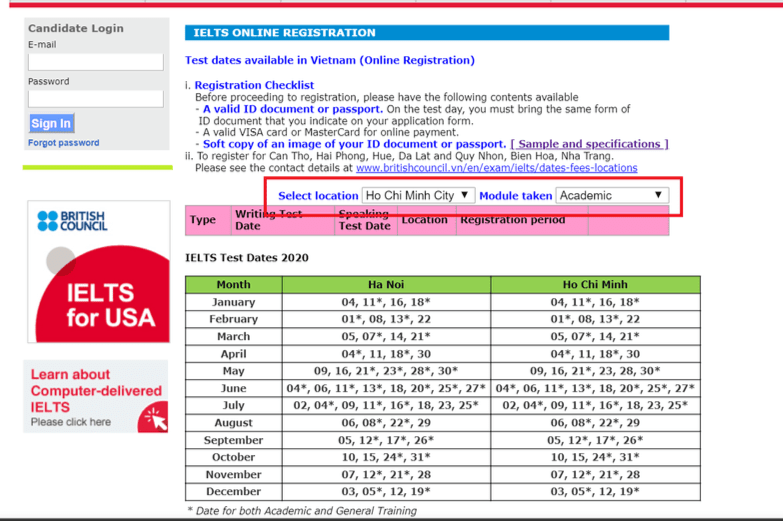Click the November row label

point(234,475)
